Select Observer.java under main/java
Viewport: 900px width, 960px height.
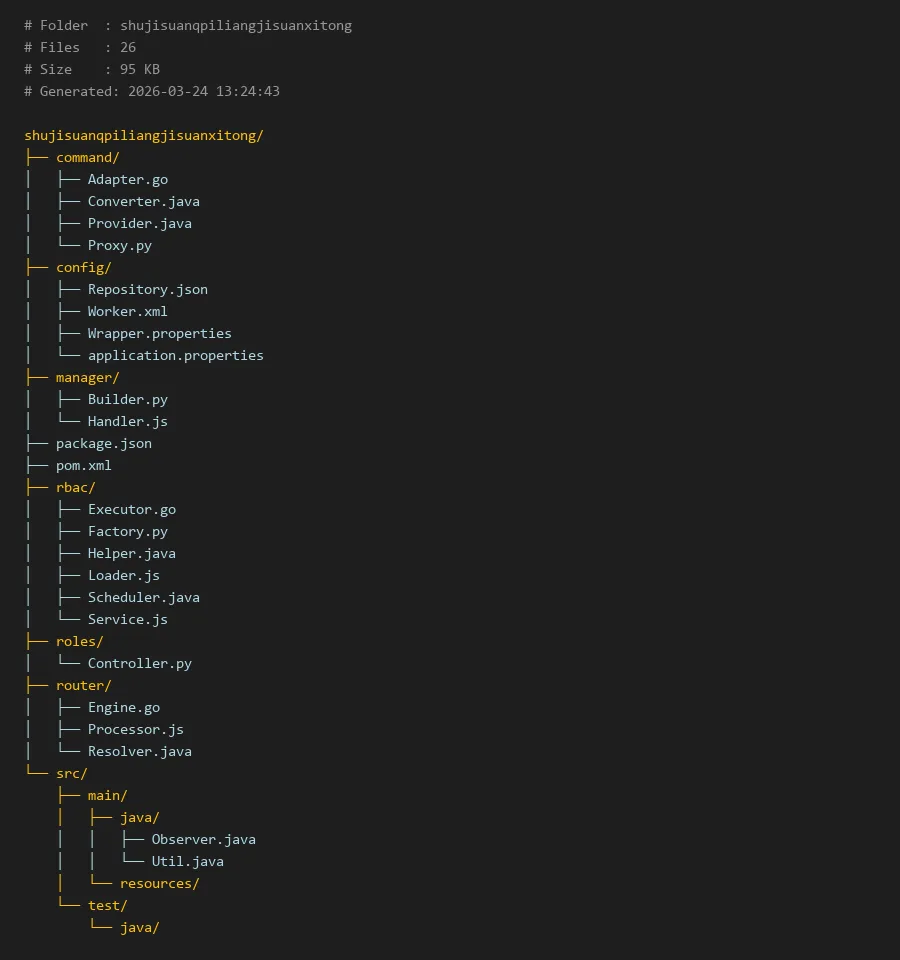click(203, 839)
